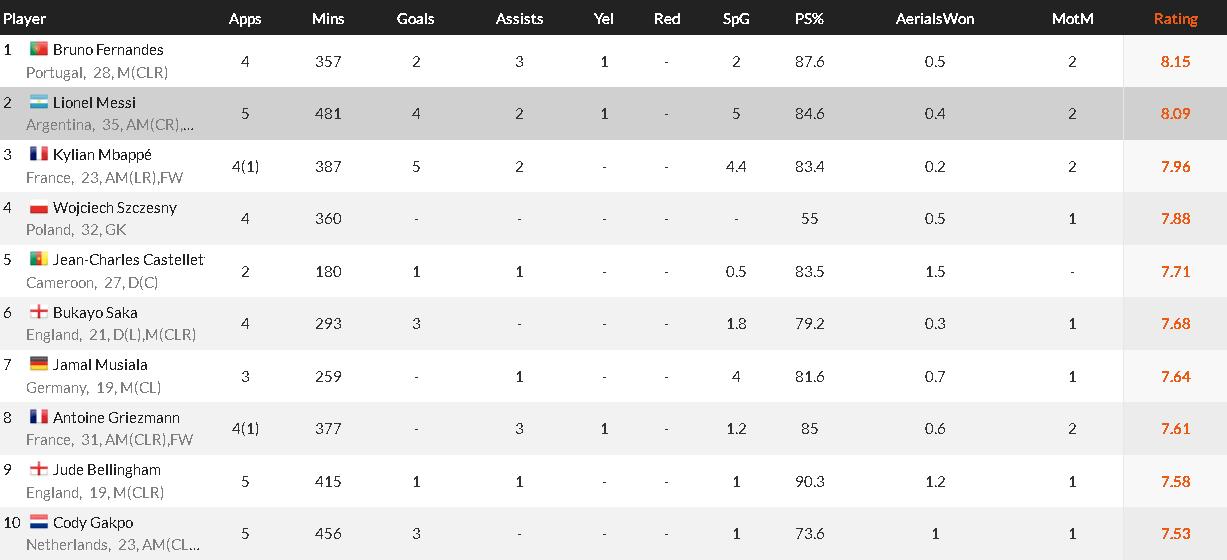Sort table by Goals column header
Image resolution: width=1227 pixels, height=560 pixels.
[x=416, y=19]
